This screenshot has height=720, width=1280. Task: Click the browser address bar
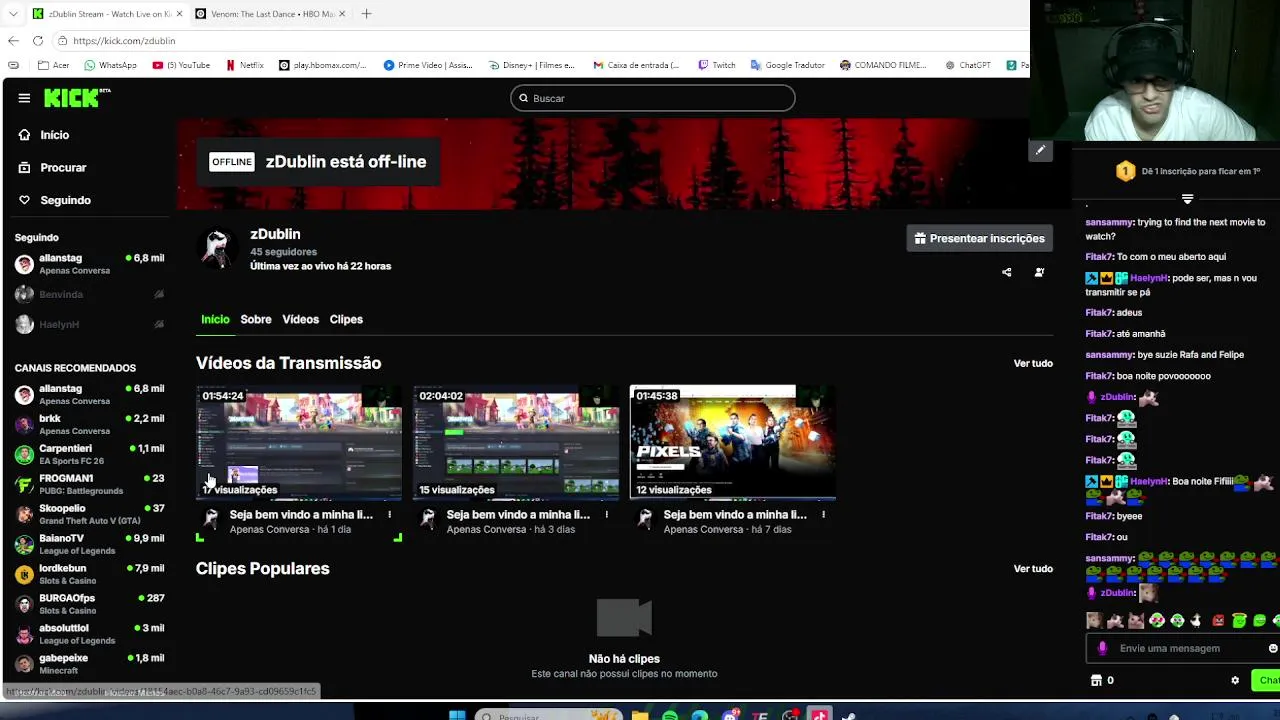click(540, 41)
